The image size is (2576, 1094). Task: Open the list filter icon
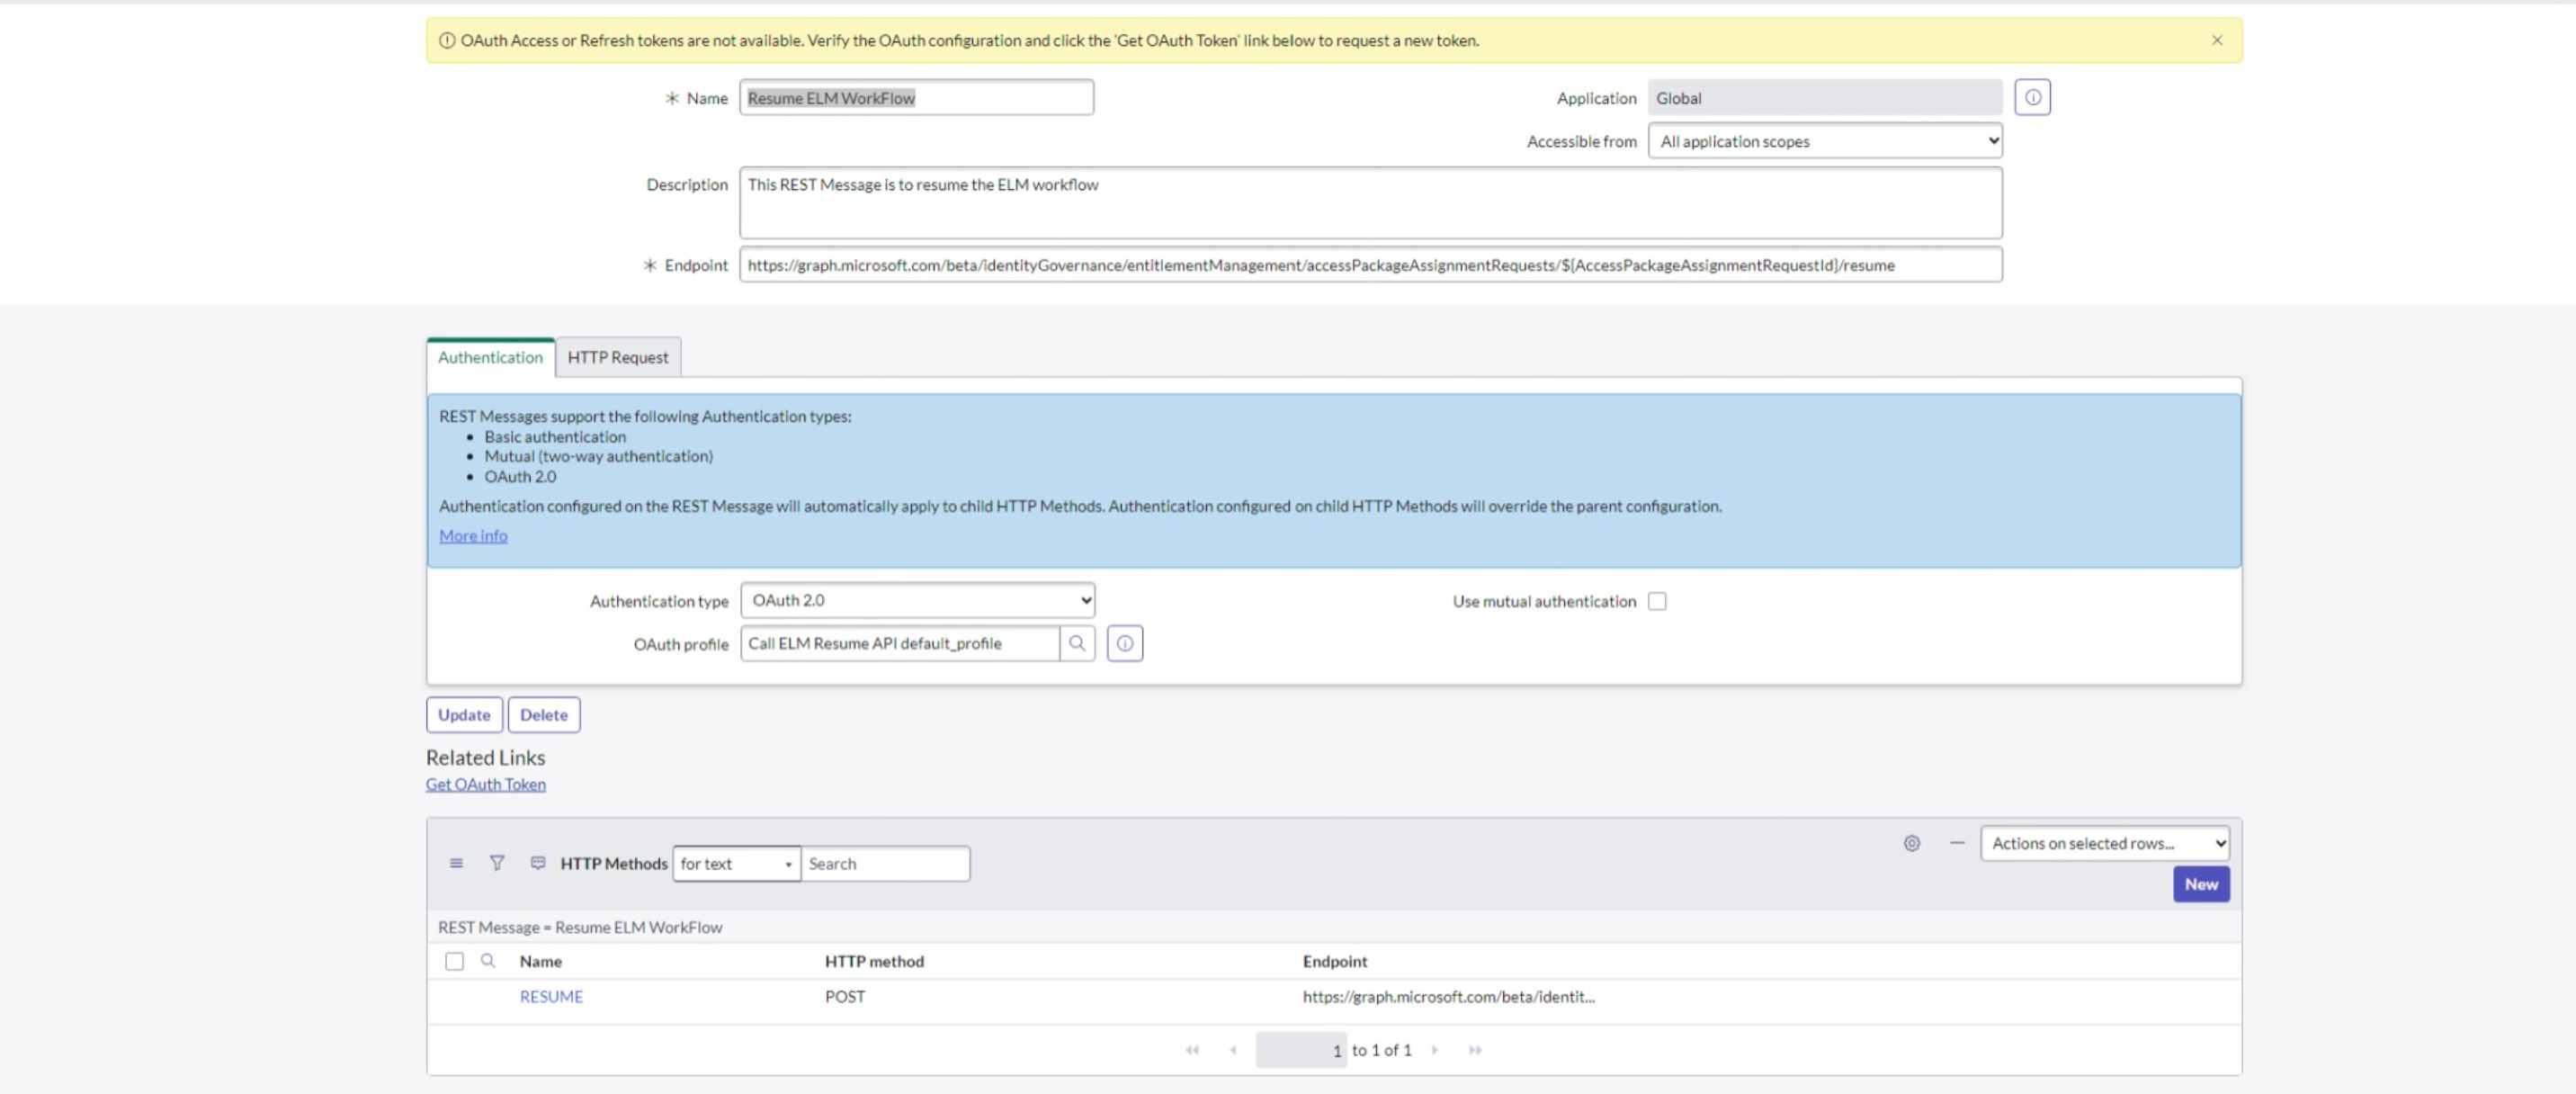(497, 863)
